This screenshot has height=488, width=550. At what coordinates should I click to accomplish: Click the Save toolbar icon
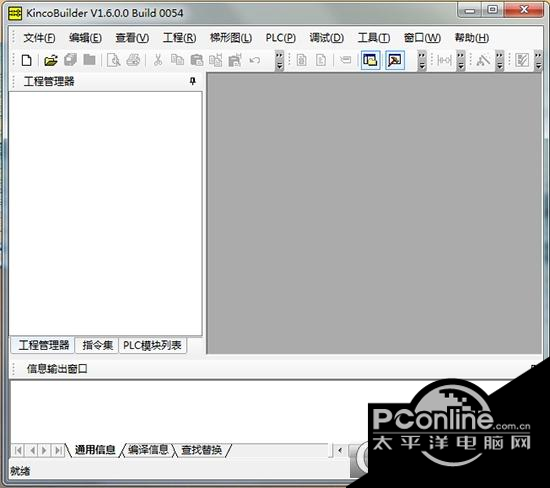(89, 60)
